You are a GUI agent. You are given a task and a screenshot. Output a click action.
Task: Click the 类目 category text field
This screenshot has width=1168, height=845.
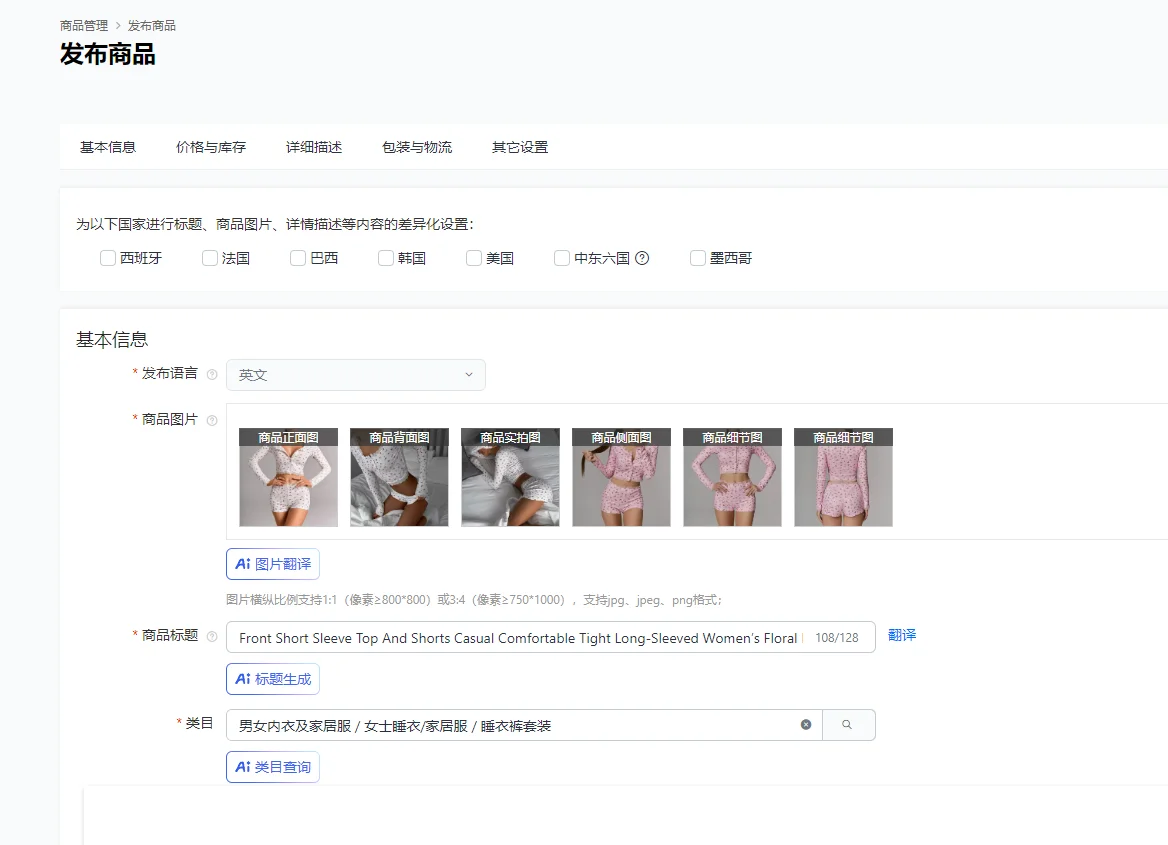pos(524,725)
